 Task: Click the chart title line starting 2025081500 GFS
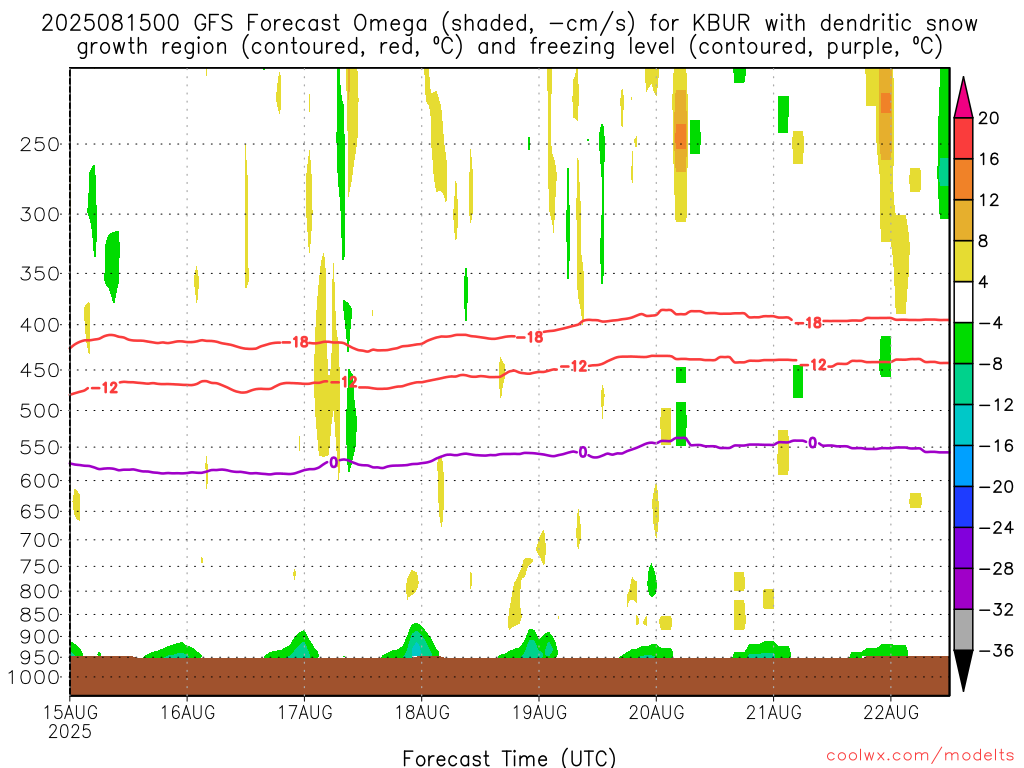pos(509,24)
